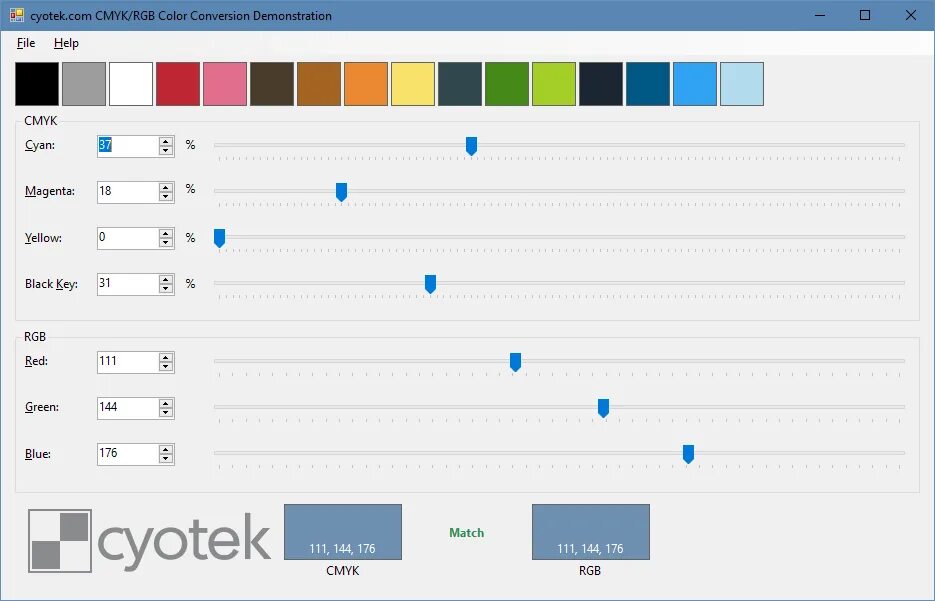This screenshot has height=601, width=935.
Task: Click the Blue slider thumb
Action: (x=688, y=454)
